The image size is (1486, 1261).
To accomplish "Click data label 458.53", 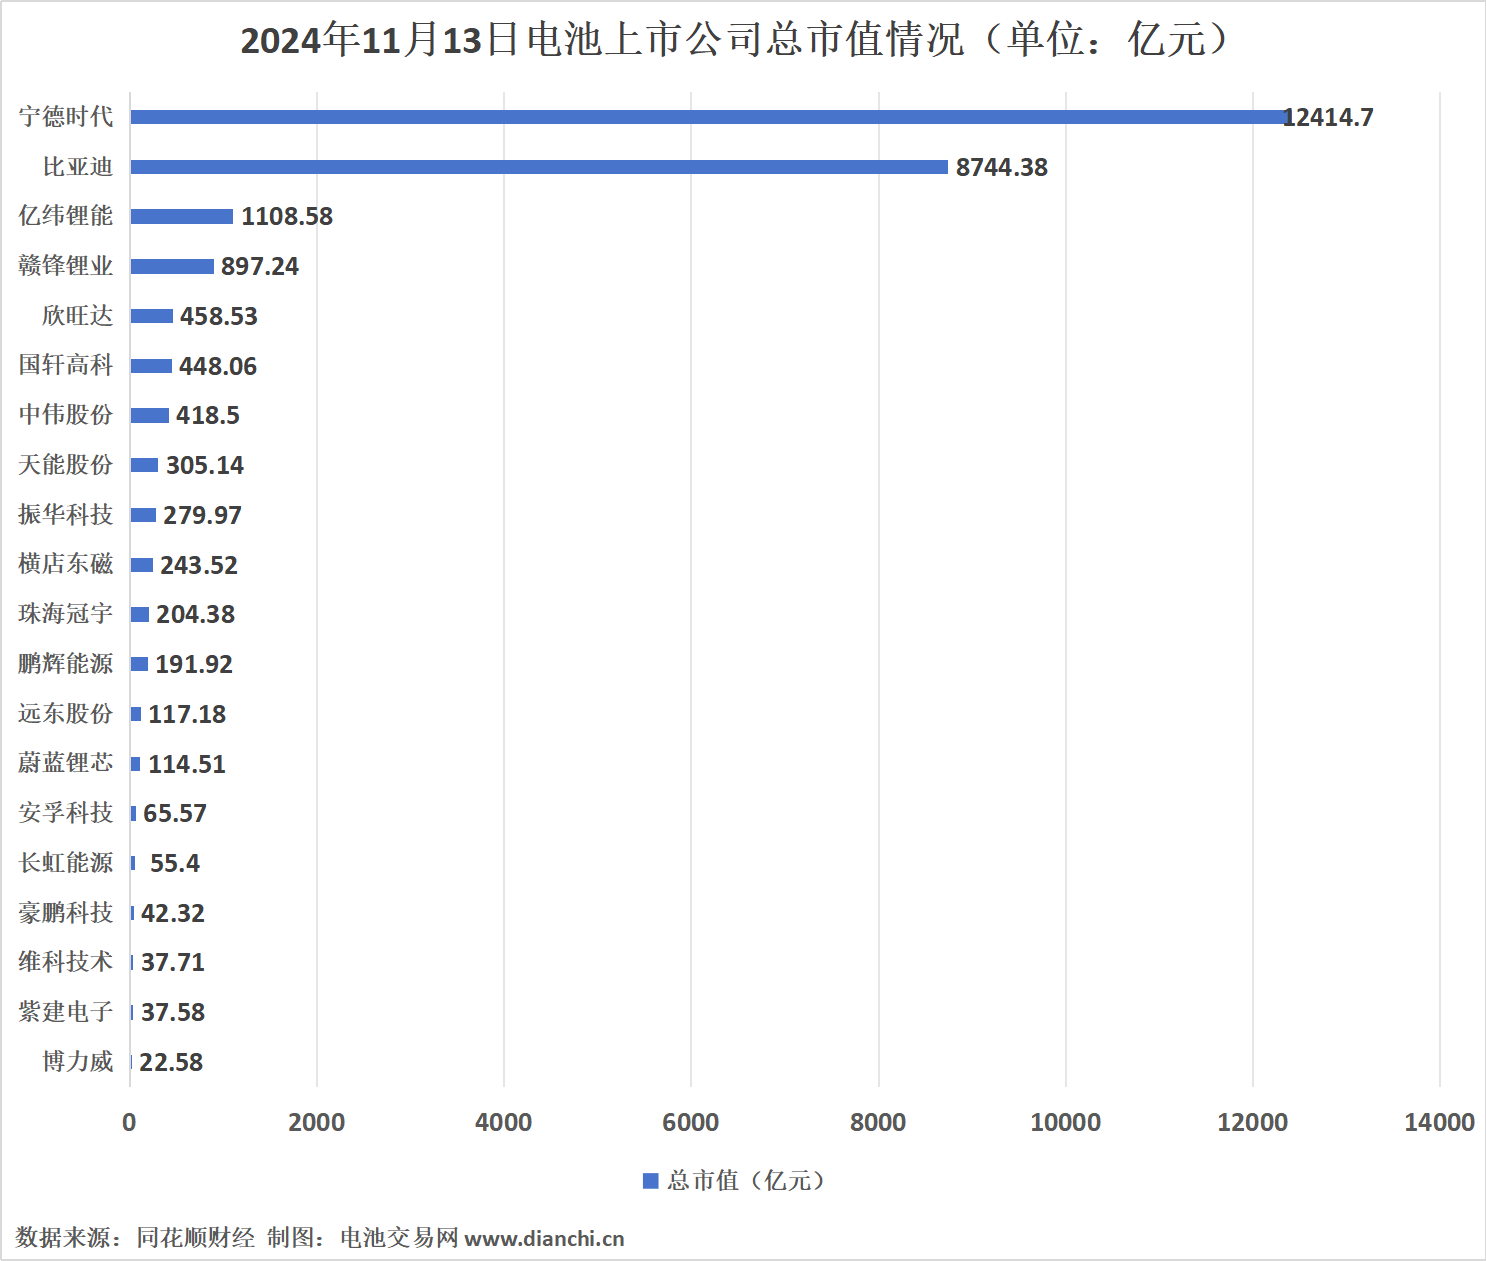I will tap(219, 316).
